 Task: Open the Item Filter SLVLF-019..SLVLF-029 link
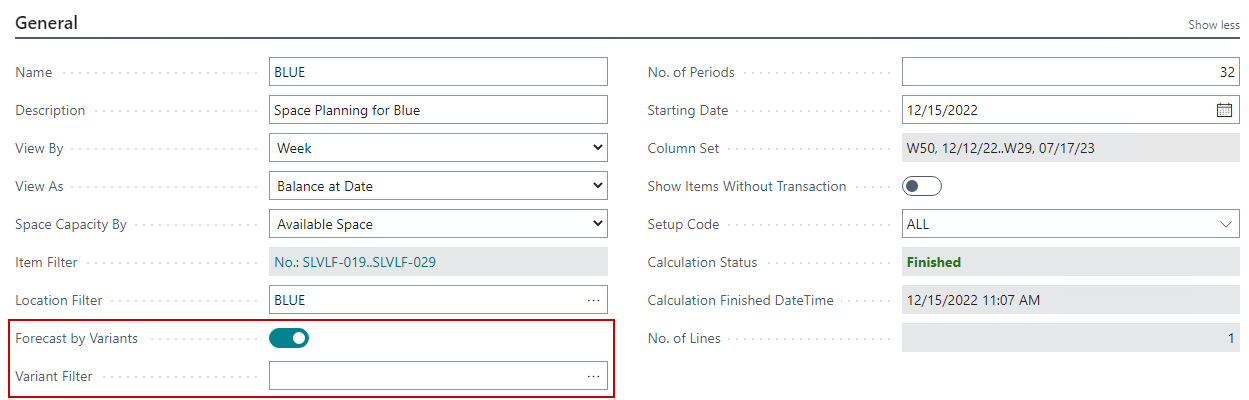pos(355,262)
